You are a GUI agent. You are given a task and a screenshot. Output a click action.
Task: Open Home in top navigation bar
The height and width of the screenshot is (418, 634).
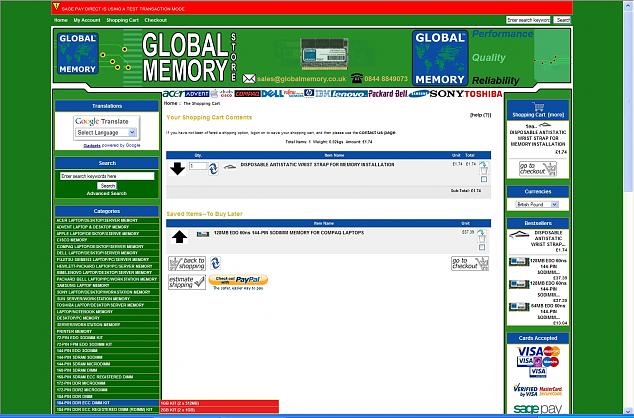pyautogui.click(x=61, y=20)
